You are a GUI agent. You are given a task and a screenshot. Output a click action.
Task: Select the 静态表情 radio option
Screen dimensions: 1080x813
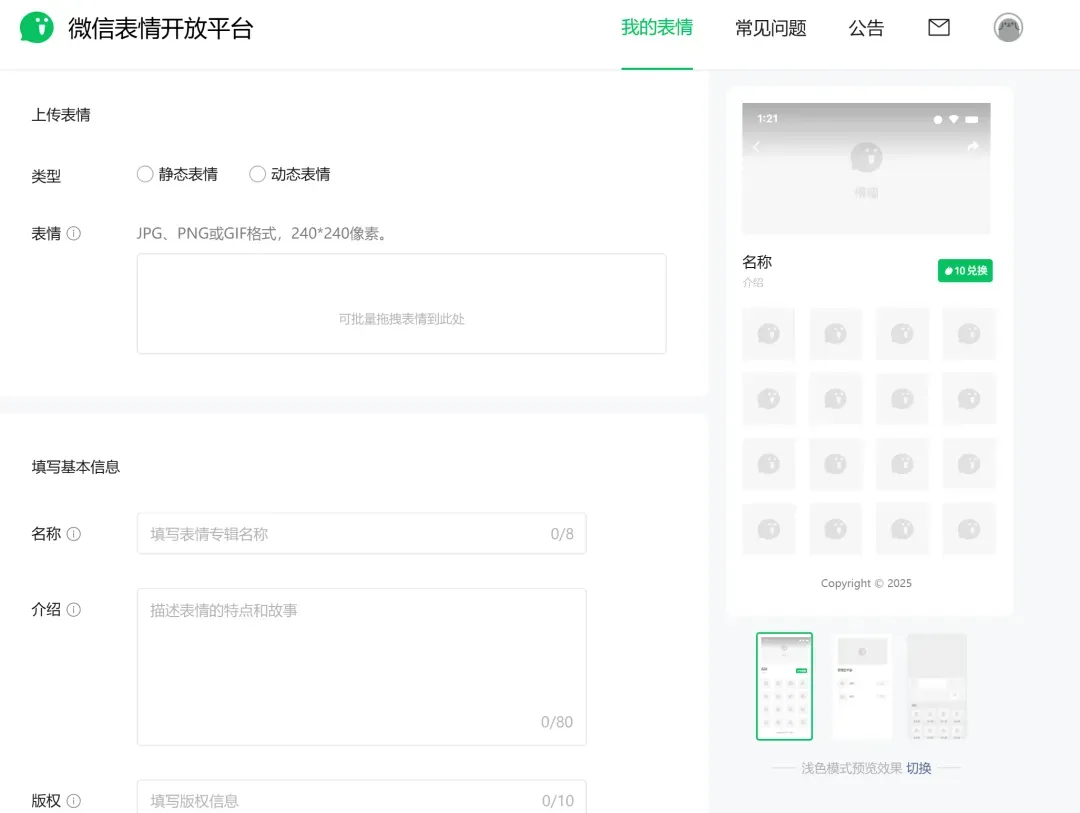pos(145,174)
